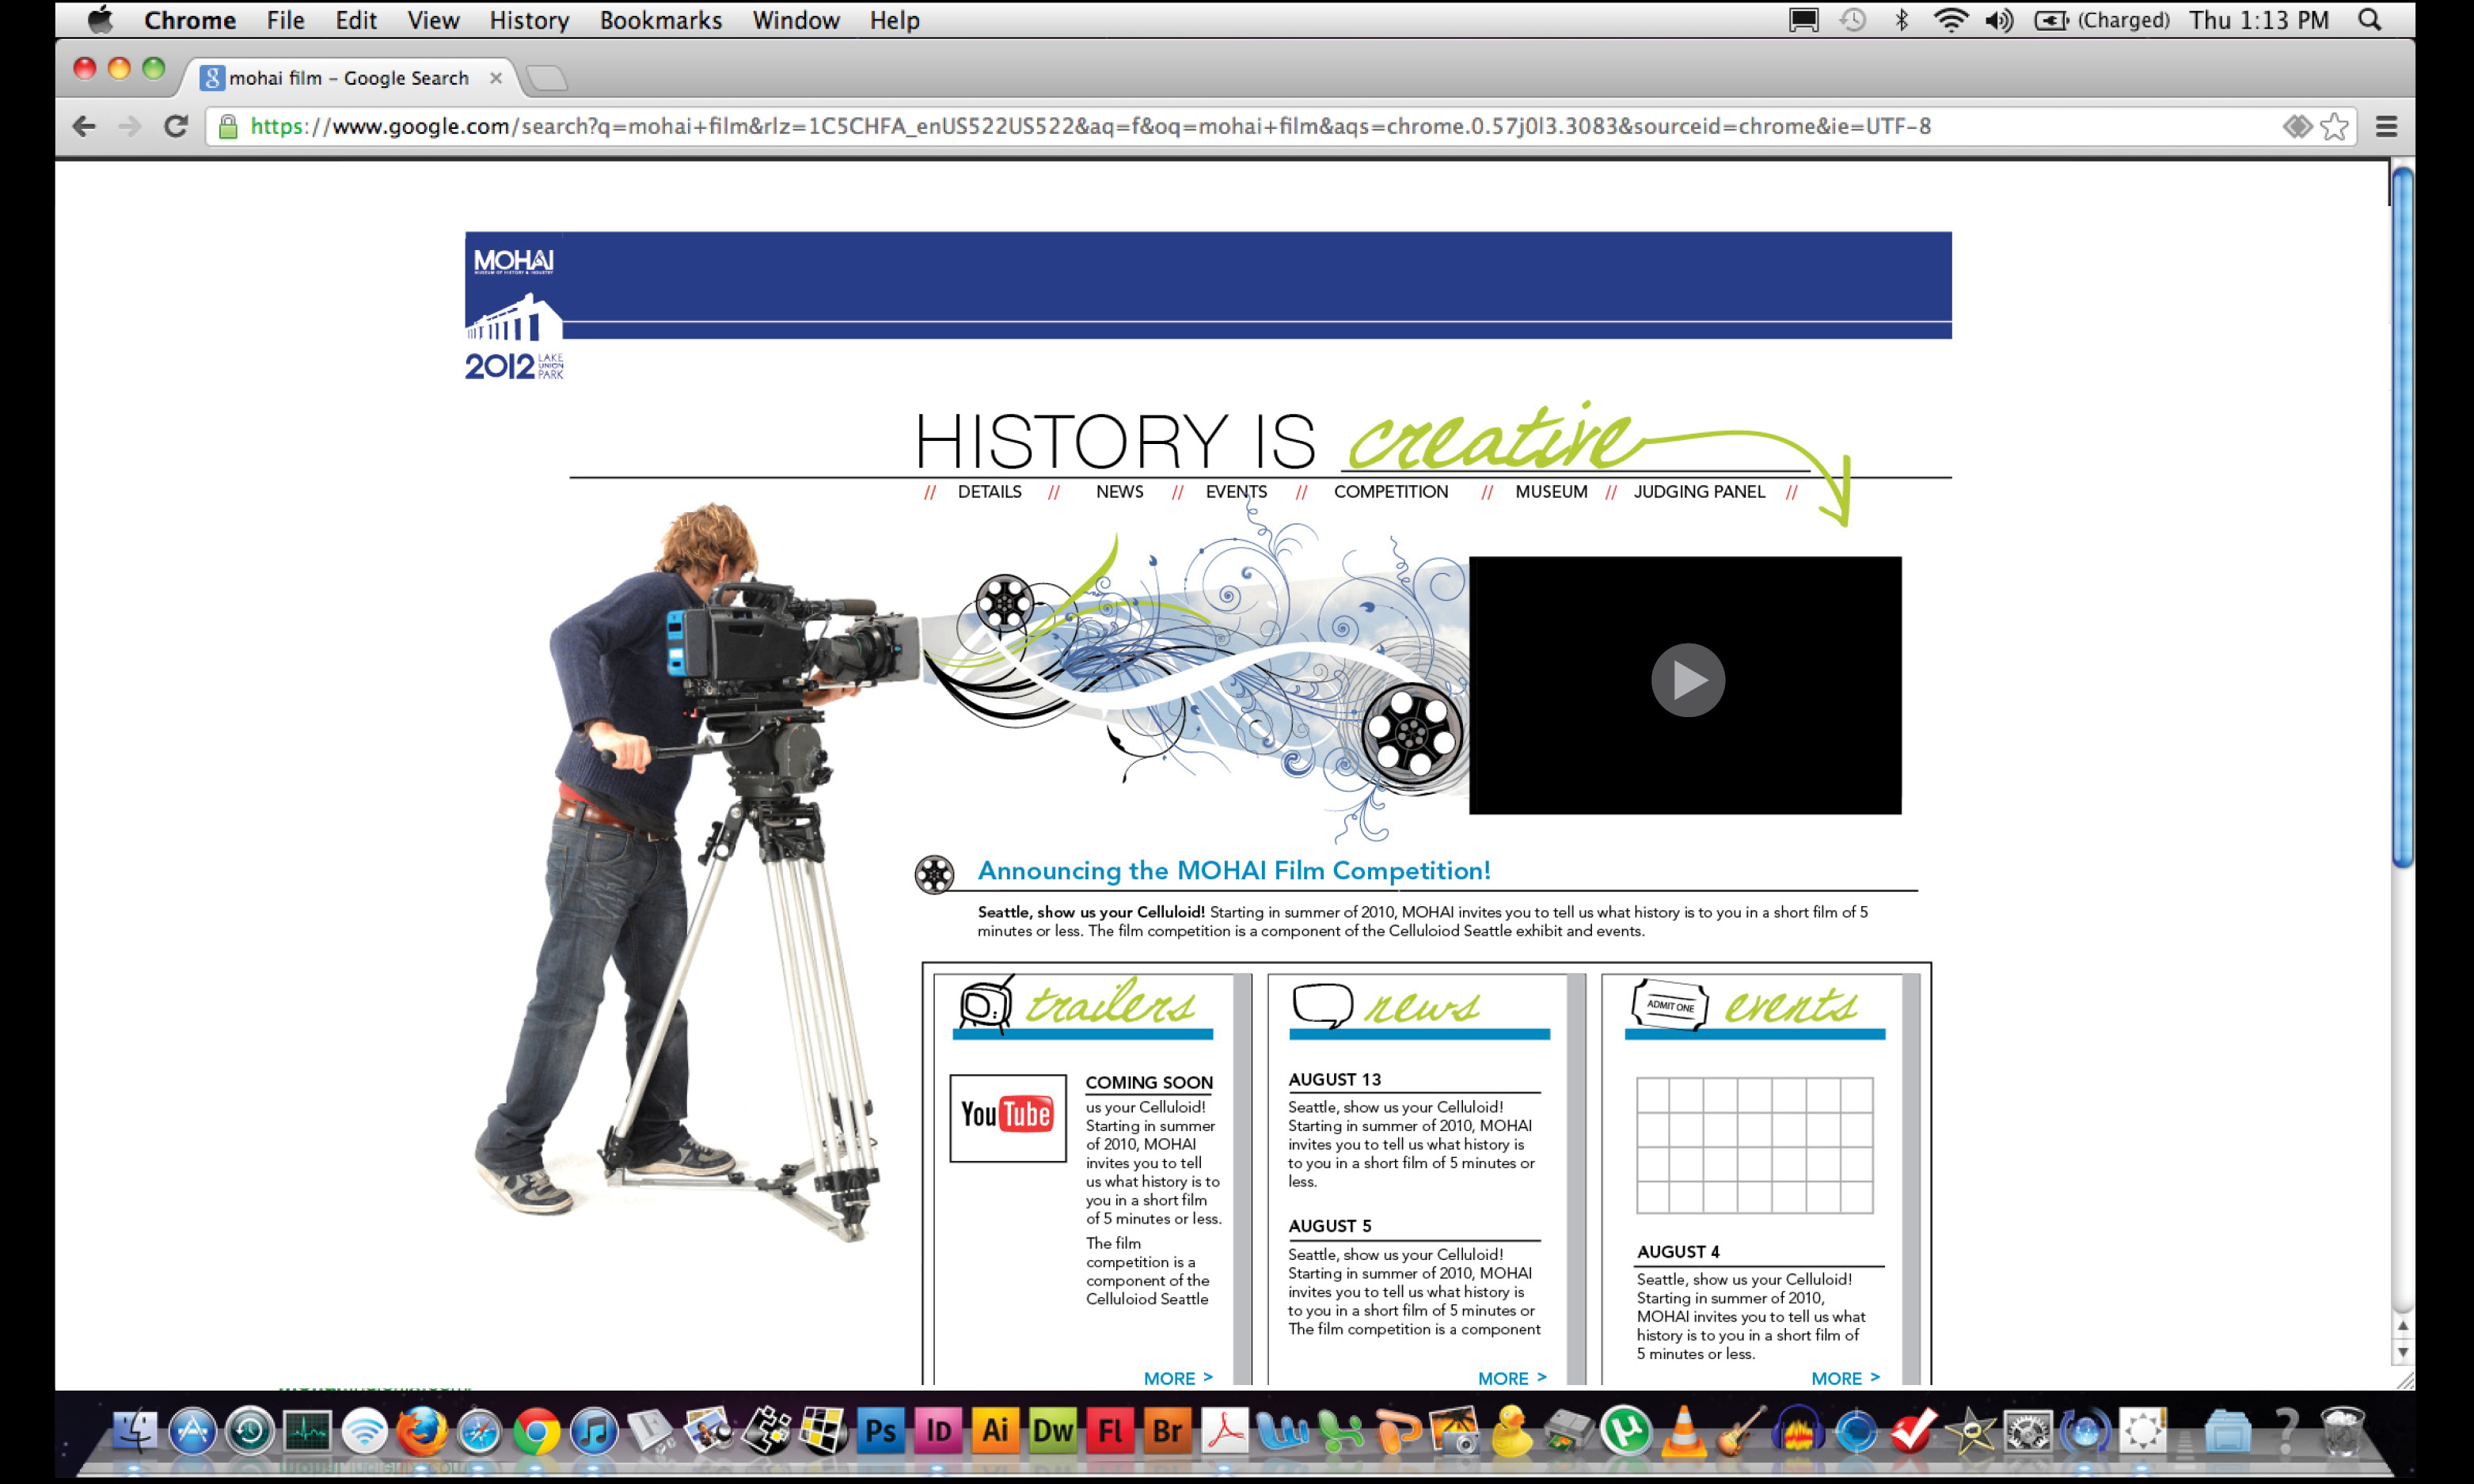Click the Spotlight search magnifier

tap(2369, 20)
